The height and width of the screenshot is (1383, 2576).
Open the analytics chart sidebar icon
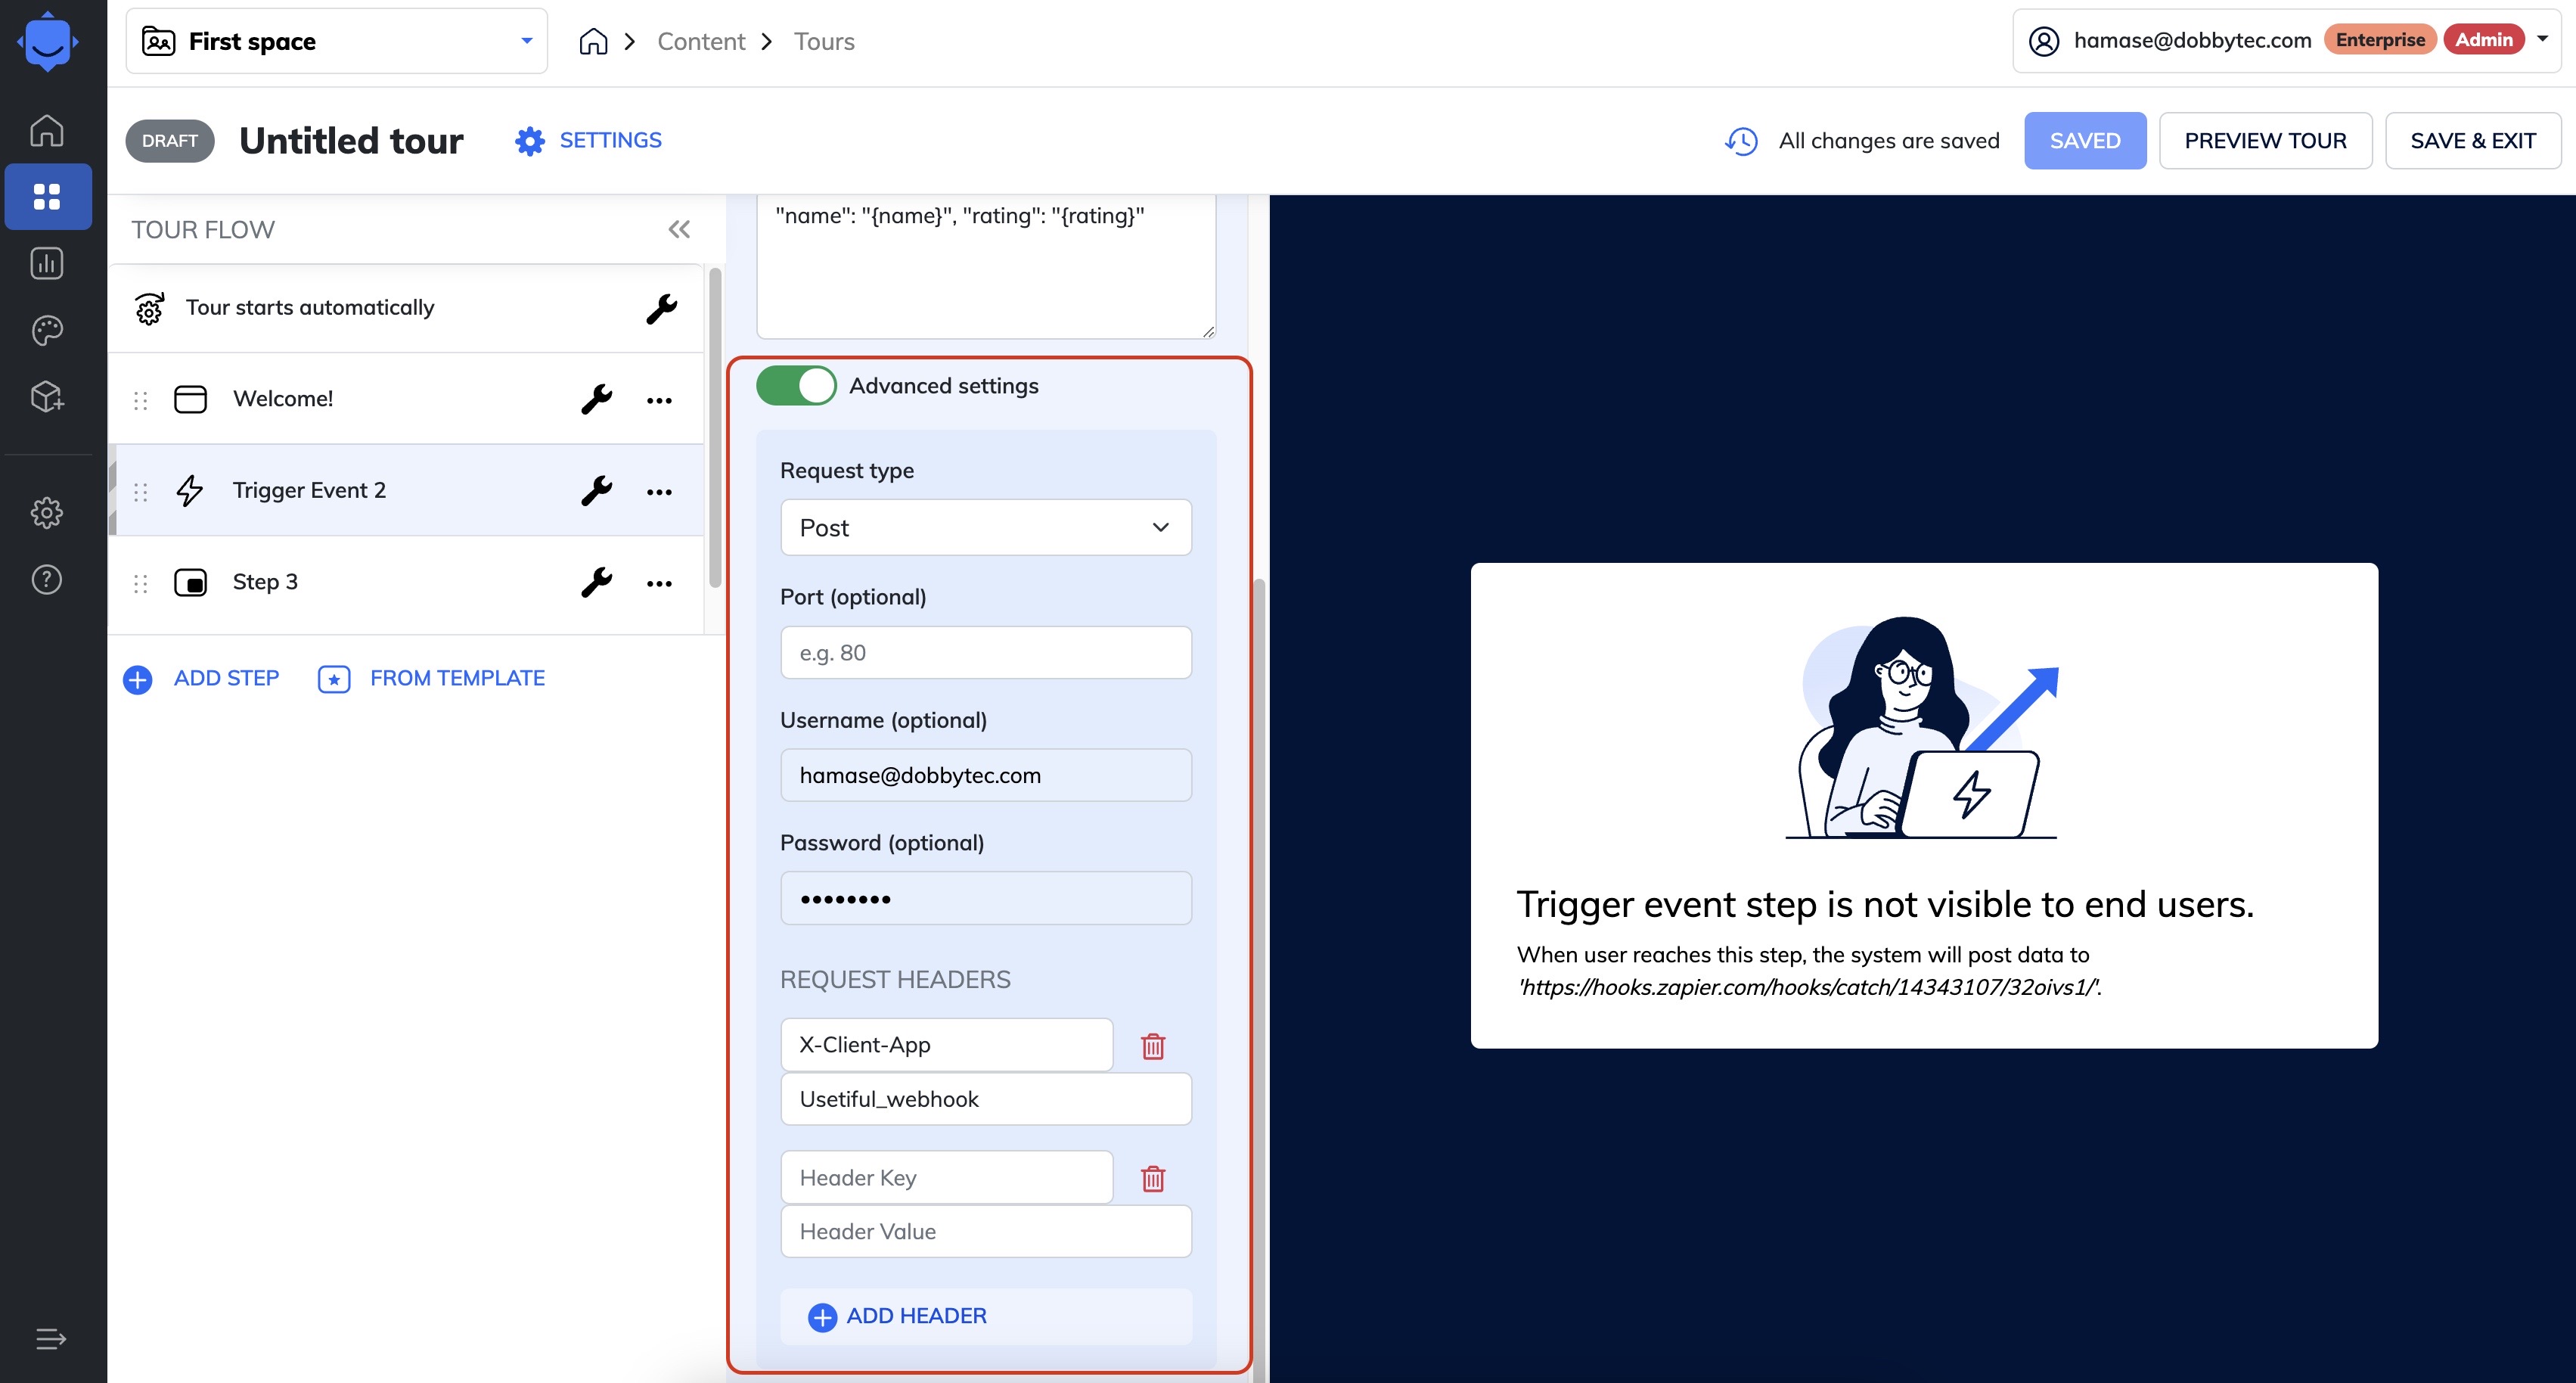pyautogui.click(x=47, y=264)
